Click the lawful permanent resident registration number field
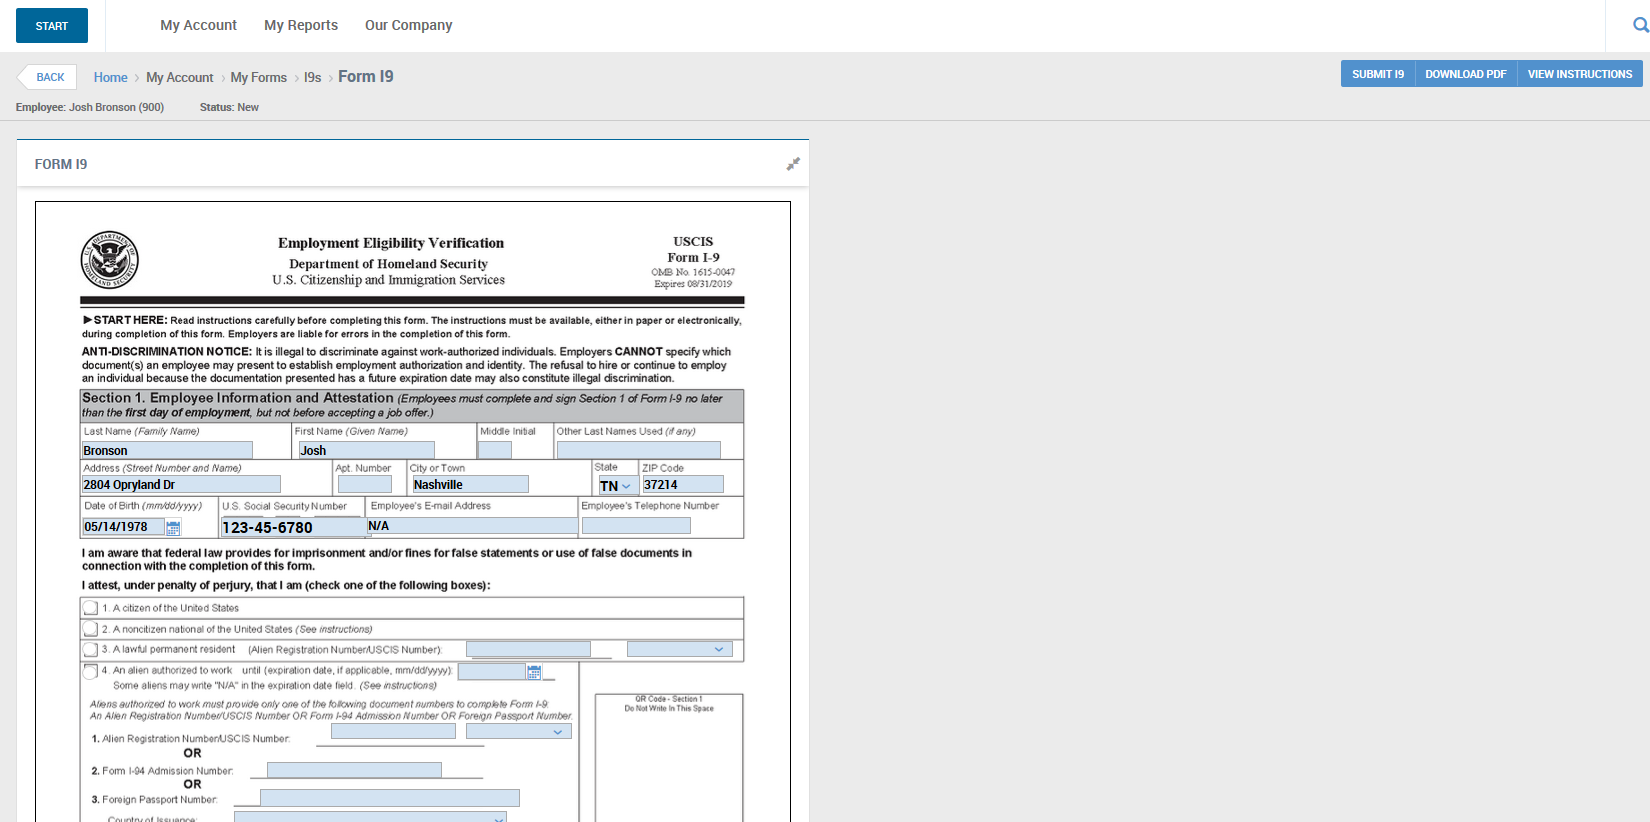The width and height of the screenshot is (1650, 822). coord(528,649)
